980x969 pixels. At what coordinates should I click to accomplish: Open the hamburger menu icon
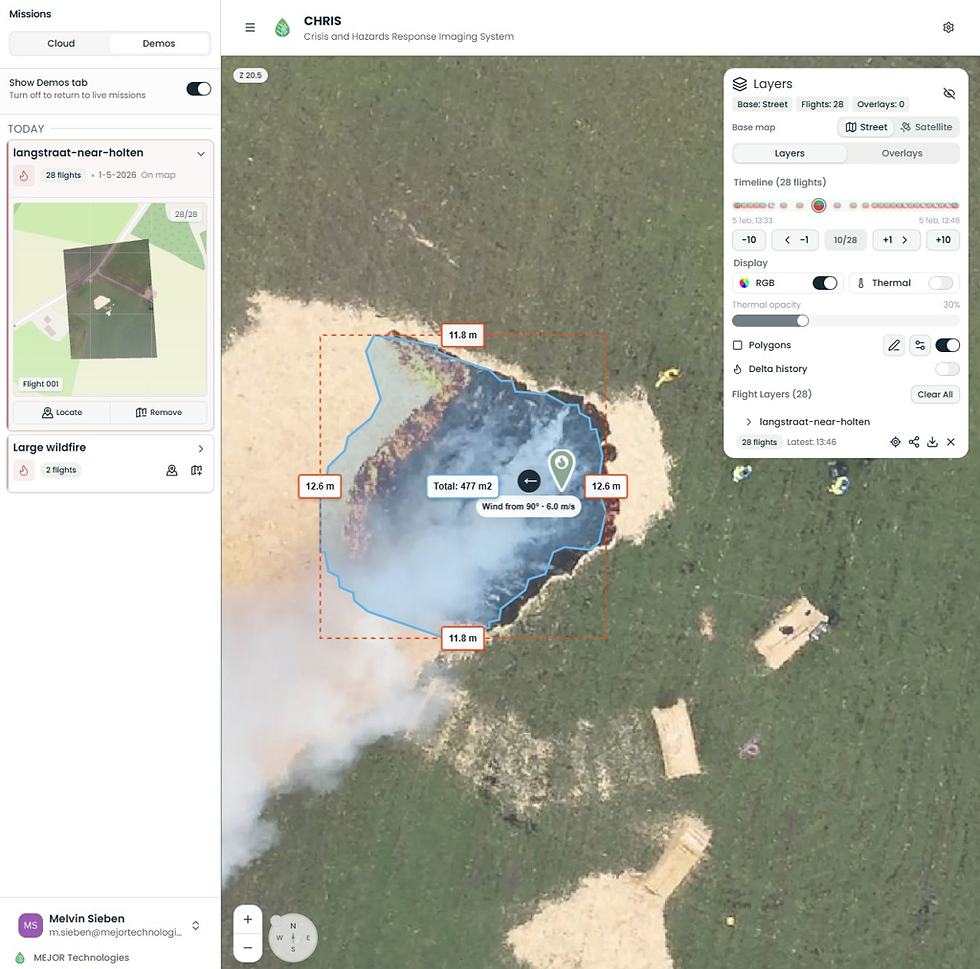click(250, 28)
